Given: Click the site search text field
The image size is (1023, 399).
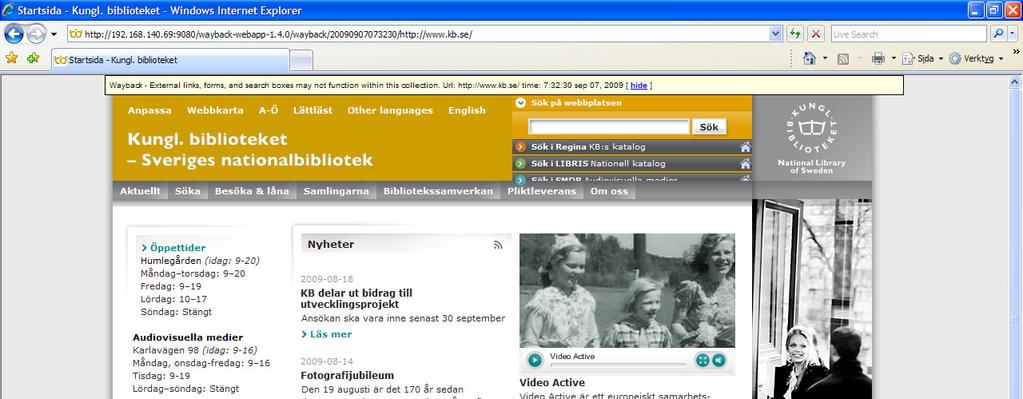Looking at the screenshot, I should pyautogui.click(x=609, y=126).
